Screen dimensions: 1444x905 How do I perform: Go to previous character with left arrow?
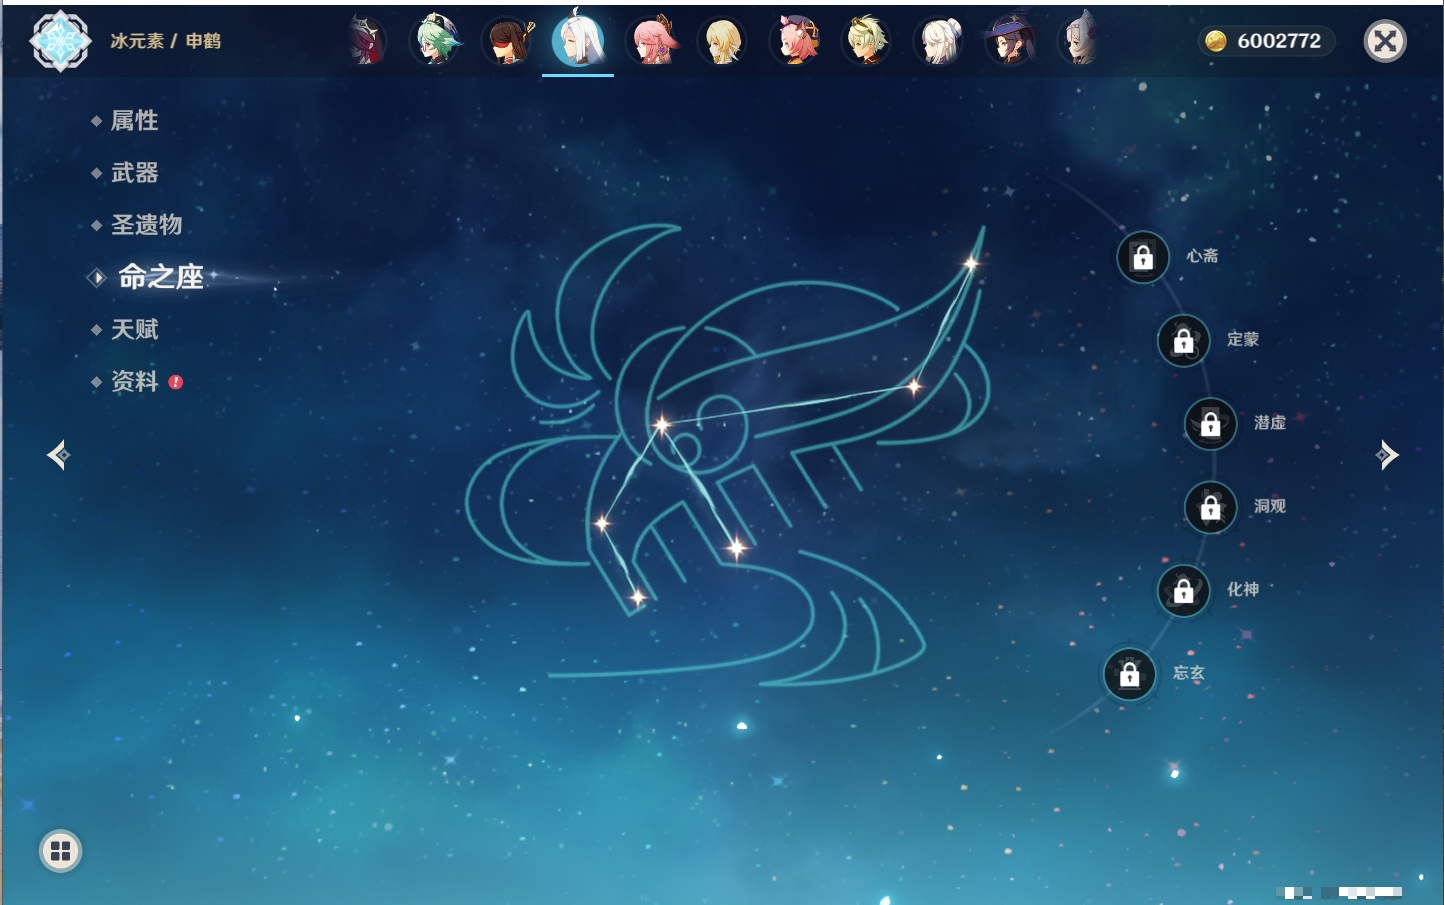pos(58,455)
